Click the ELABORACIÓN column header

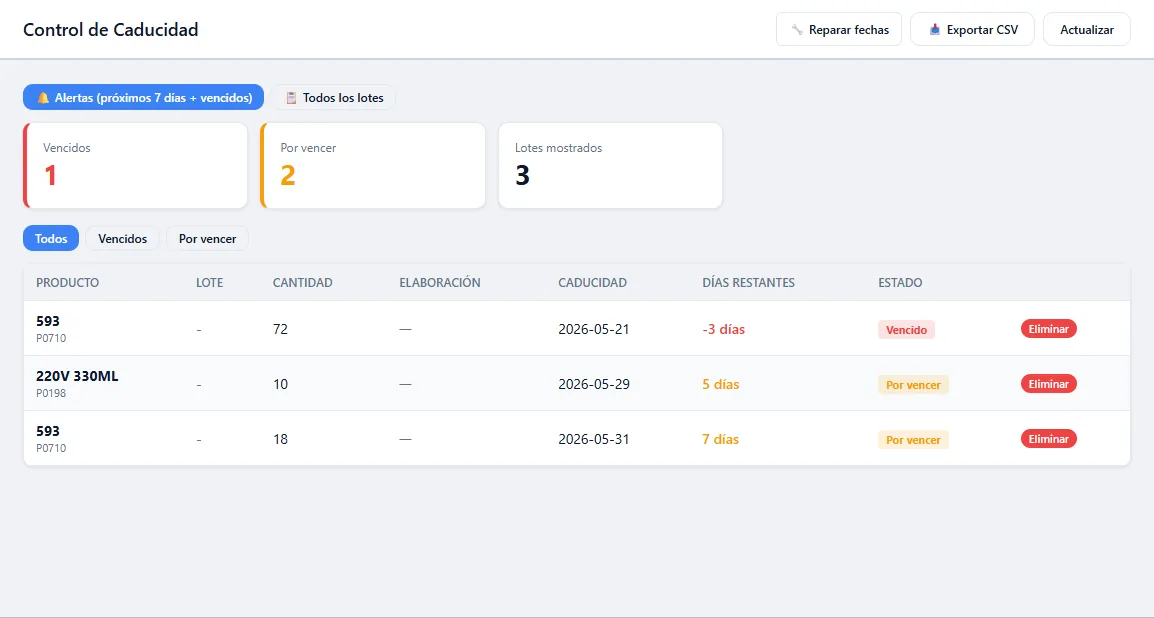(439, 283)
